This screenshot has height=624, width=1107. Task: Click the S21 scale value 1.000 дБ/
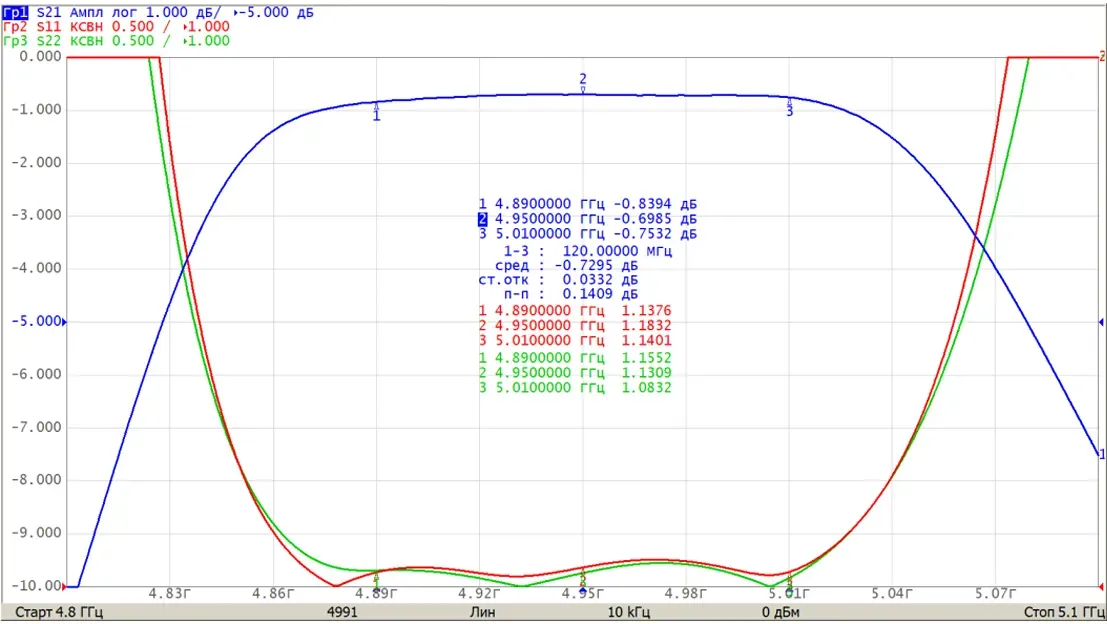click(x=184, y=12)
